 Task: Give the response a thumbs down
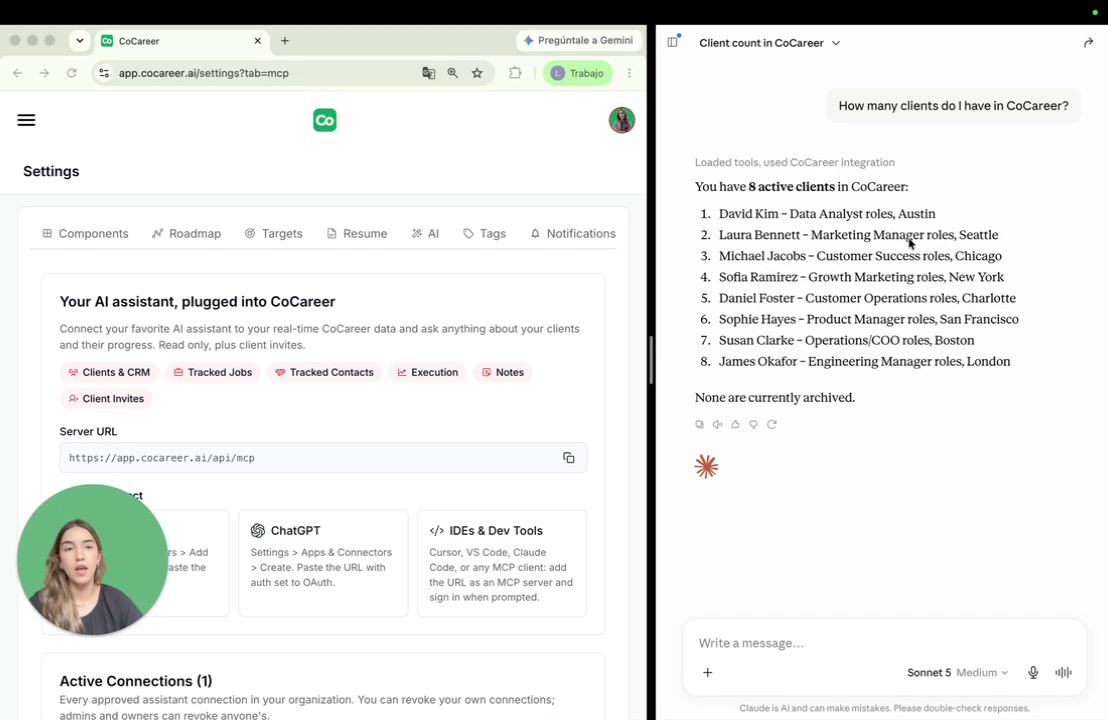[753, 425]
